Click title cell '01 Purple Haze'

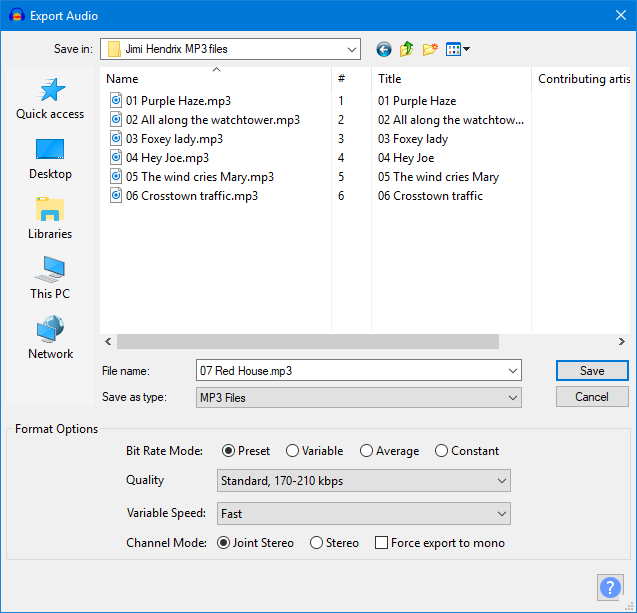pyautogui.click(x=417, y=100)
